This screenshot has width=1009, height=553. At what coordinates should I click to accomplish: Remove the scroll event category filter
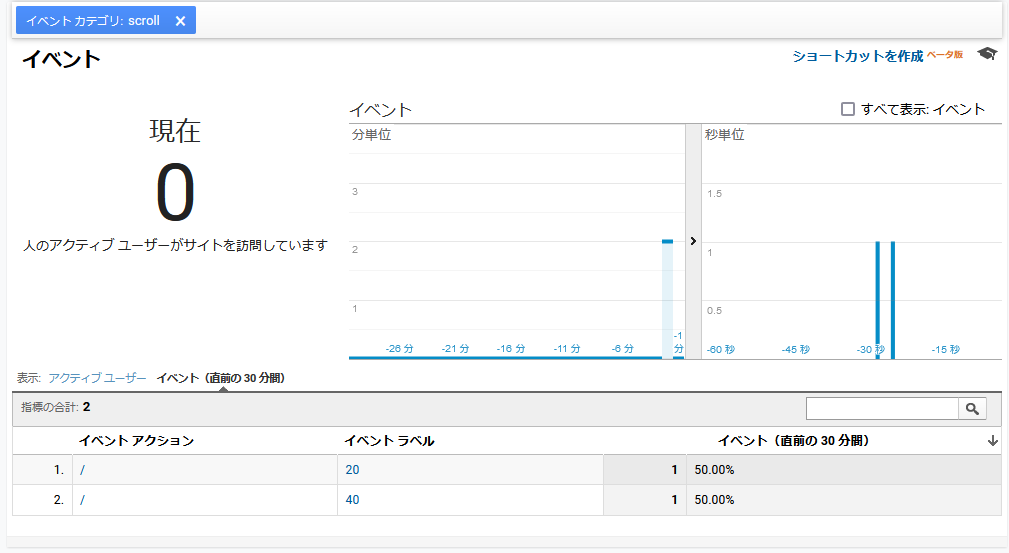tap(181, 21)
